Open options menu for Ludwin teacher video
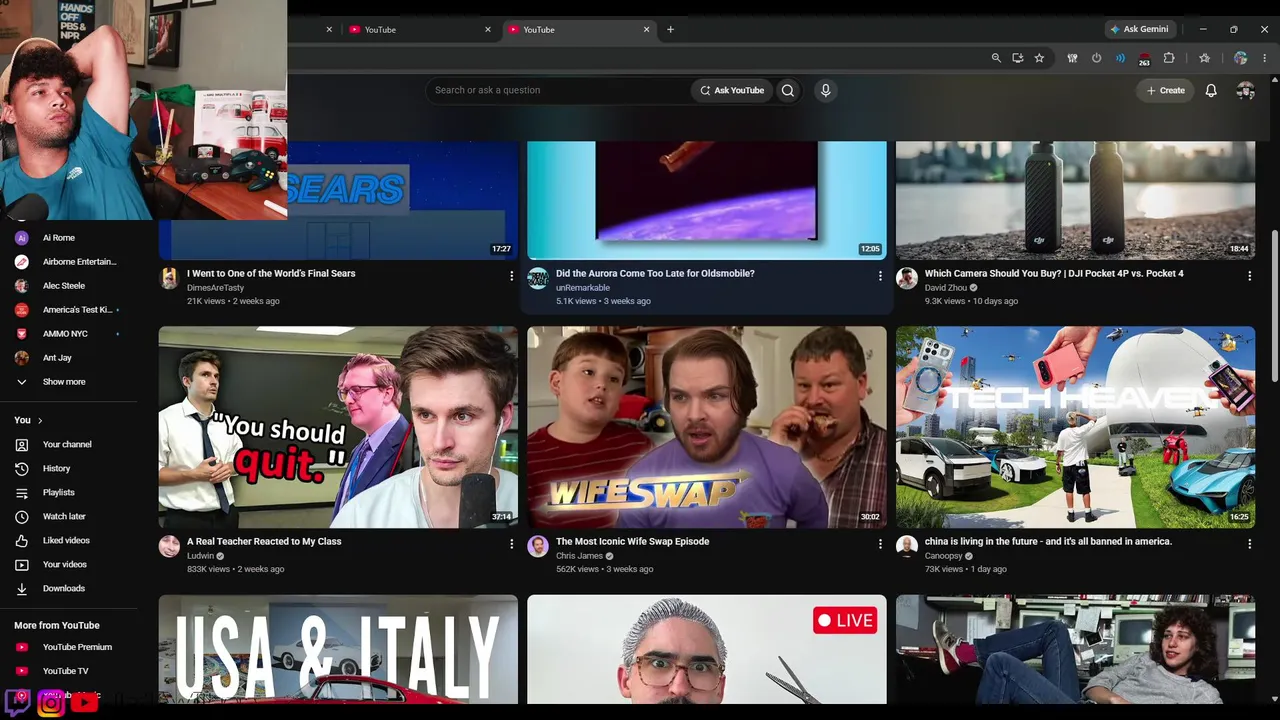The image size is (1280, 720). pyautogui.click(x=511, y=543)
